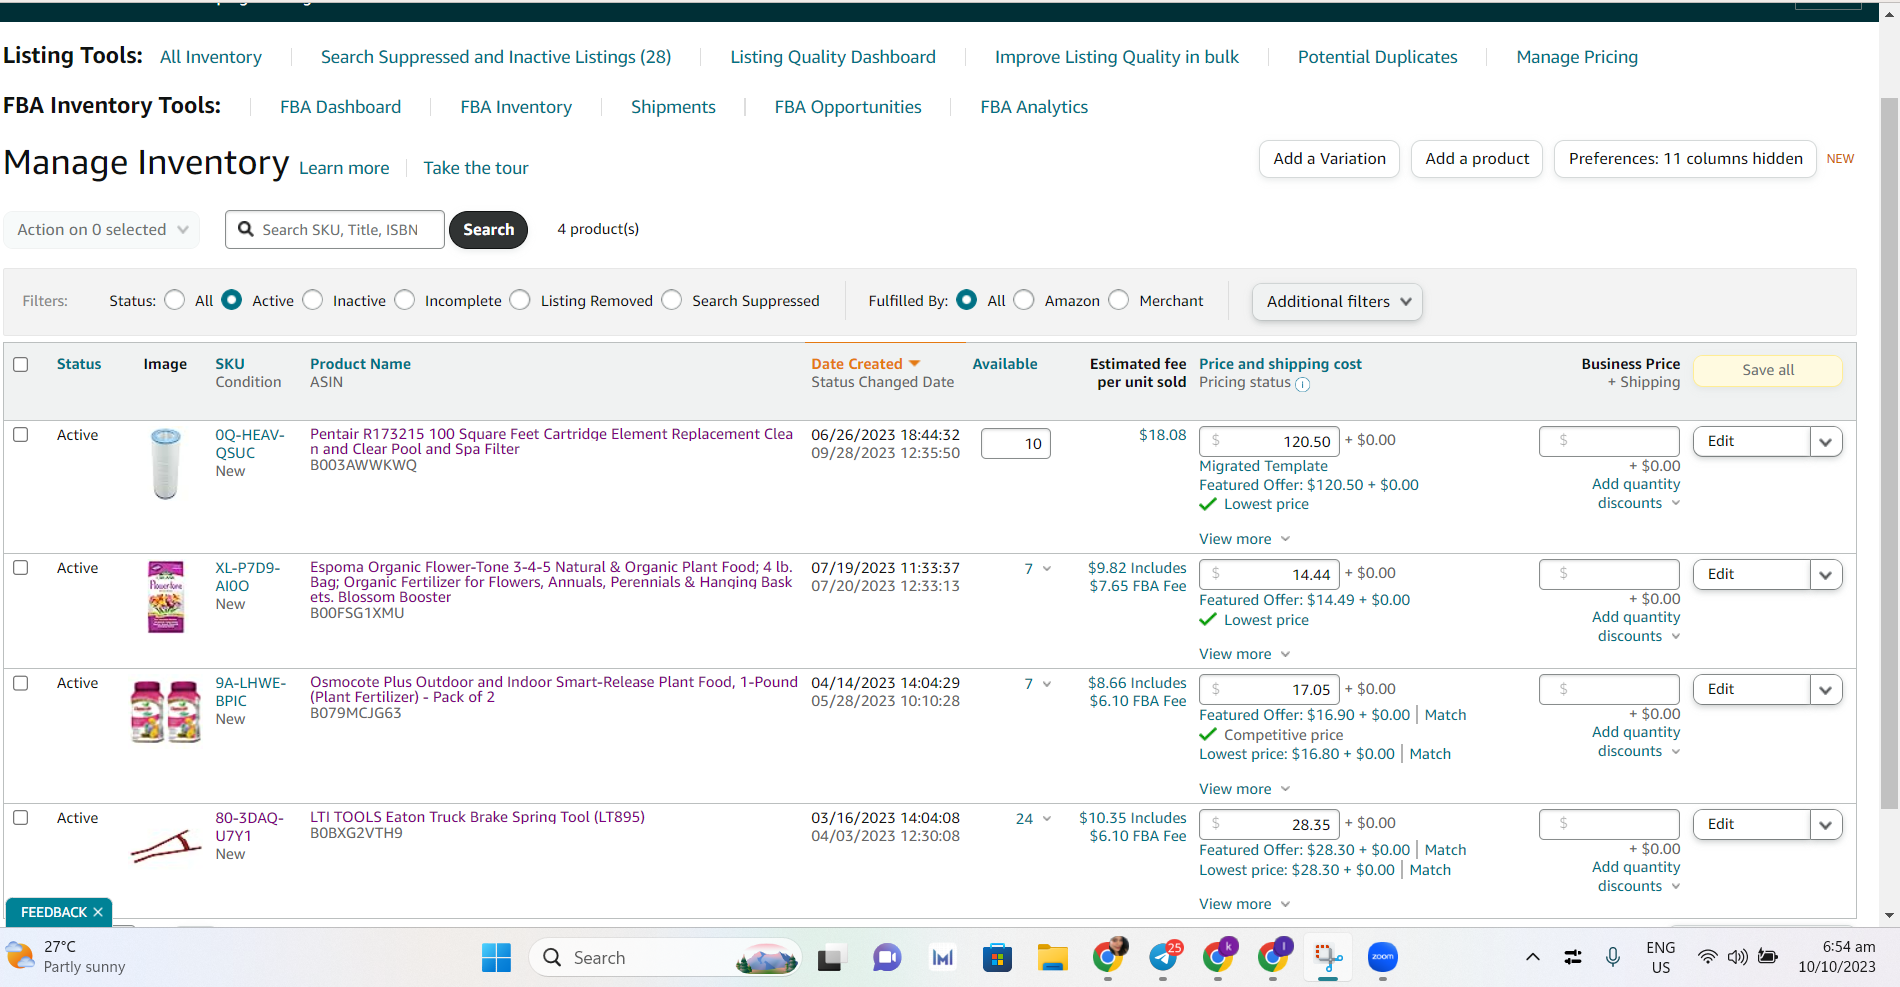Open Improve Listing Quality in bulk
Viewport: 1900px width, 987px height.
pos(1117,57)
